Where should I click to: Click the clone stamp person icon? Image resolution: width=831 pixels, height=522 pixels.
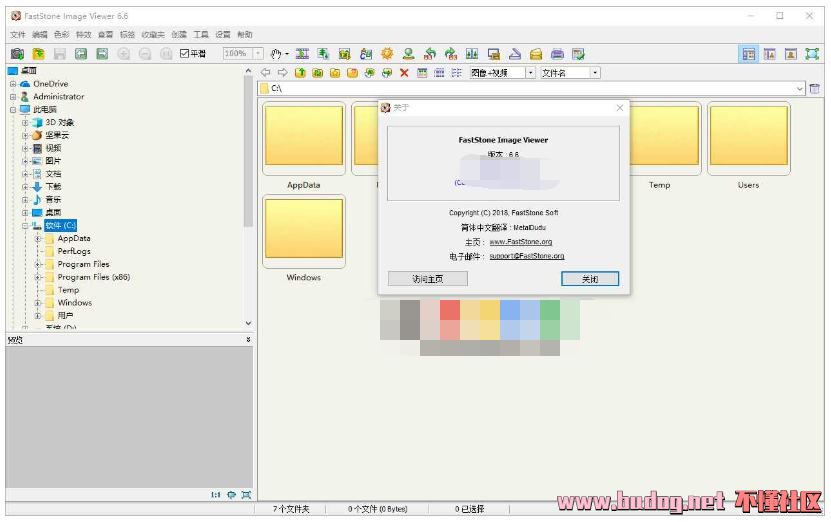[x=408, y=54]
